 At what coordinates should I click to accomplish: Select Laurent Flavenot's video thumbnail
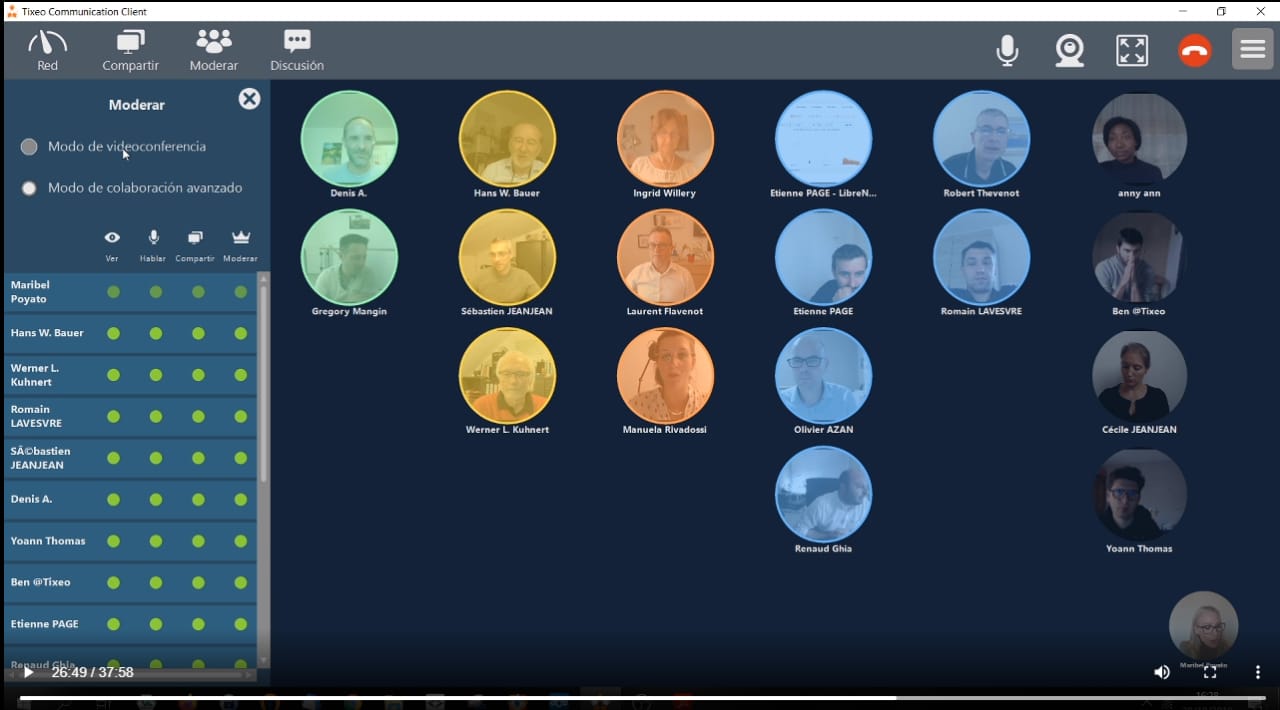coord(665,257)
